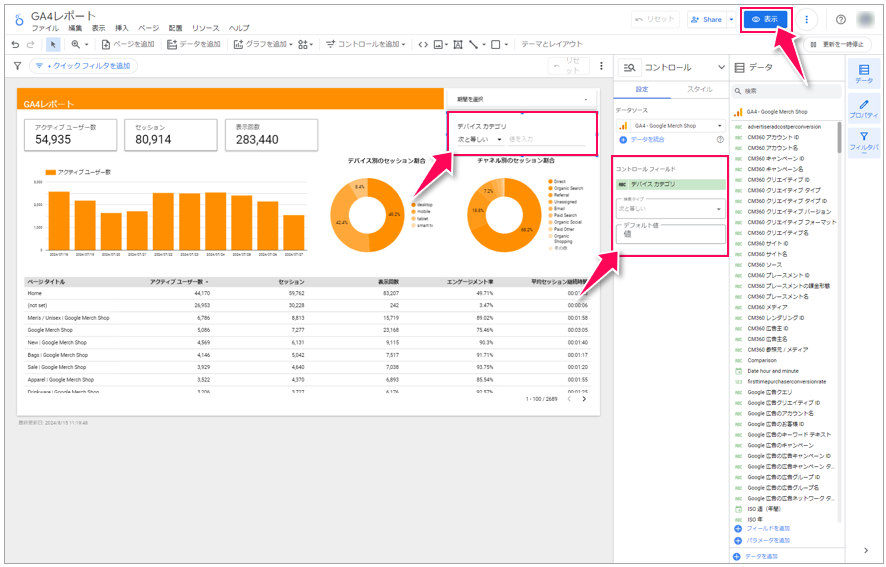Open the ファイル menu
This screenshot has width=886, height=567.
point(45,28)
